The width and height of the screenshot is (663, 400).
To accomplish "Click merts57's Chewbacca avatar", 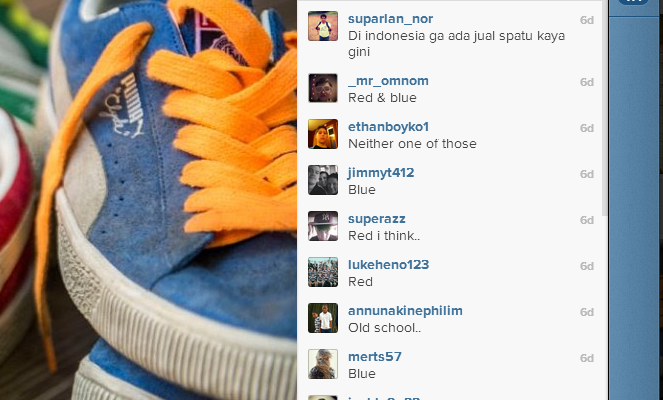I will pos(323,364).
